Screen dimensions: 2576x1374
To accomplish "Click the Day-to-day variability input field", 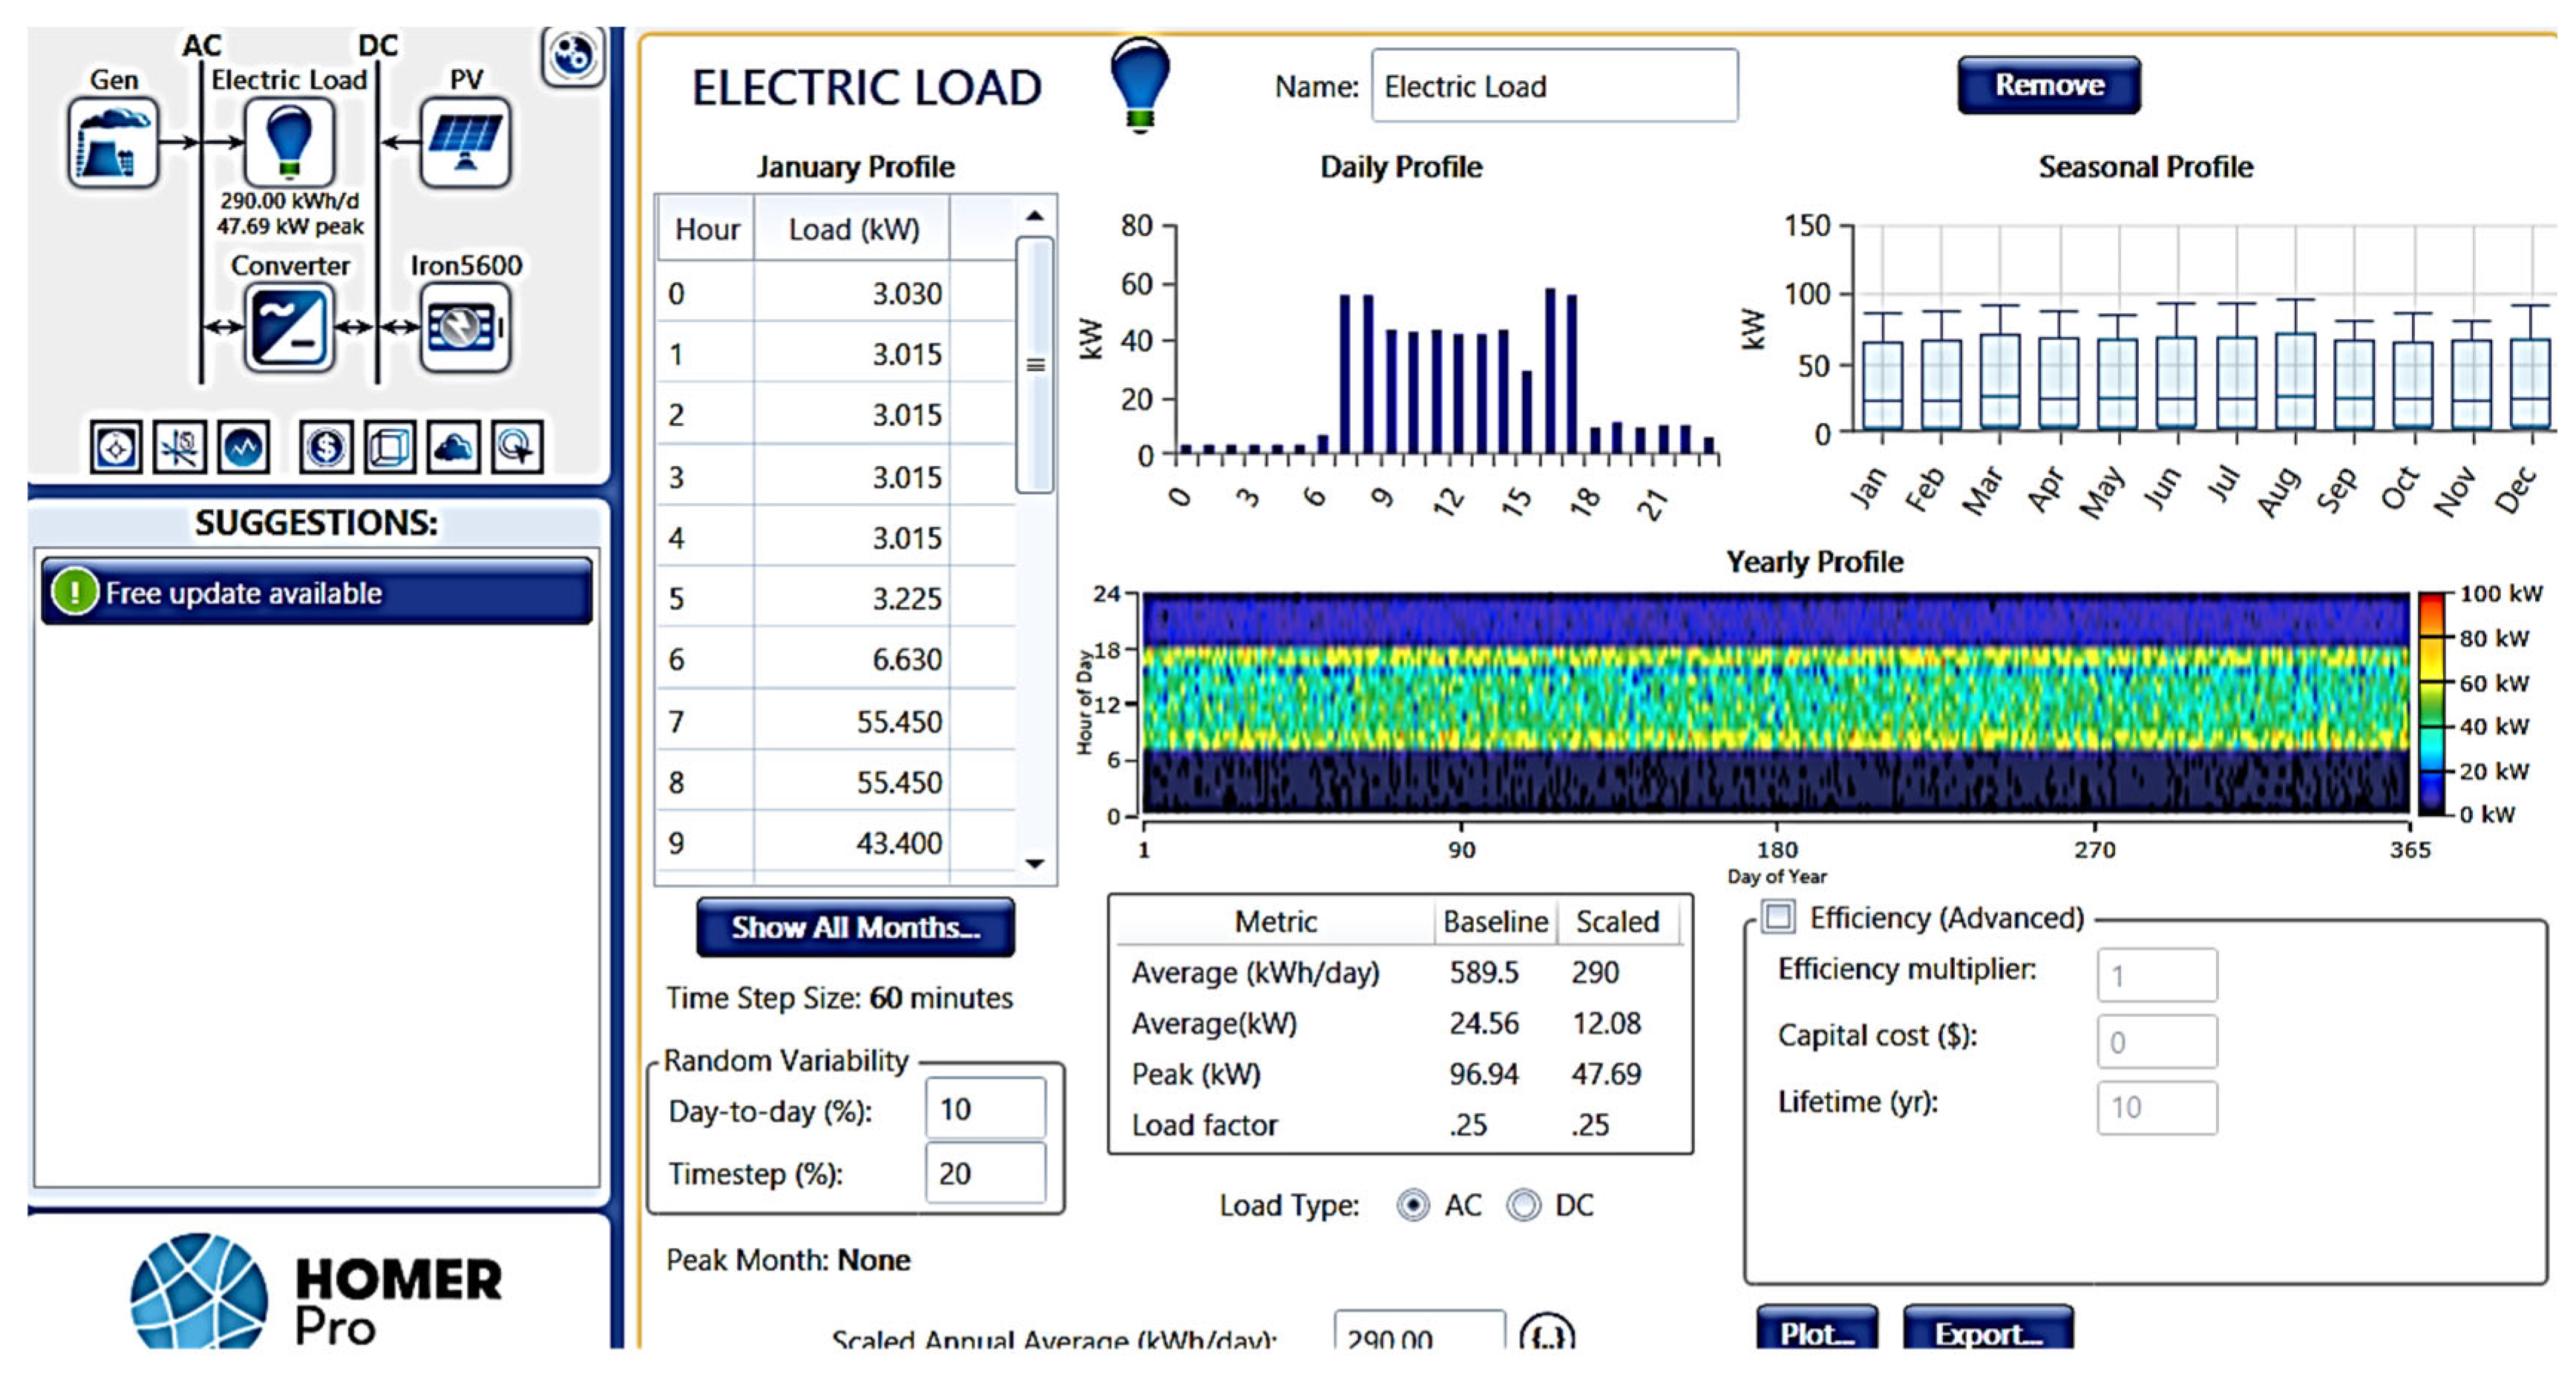I will (x=985, y=1108).
